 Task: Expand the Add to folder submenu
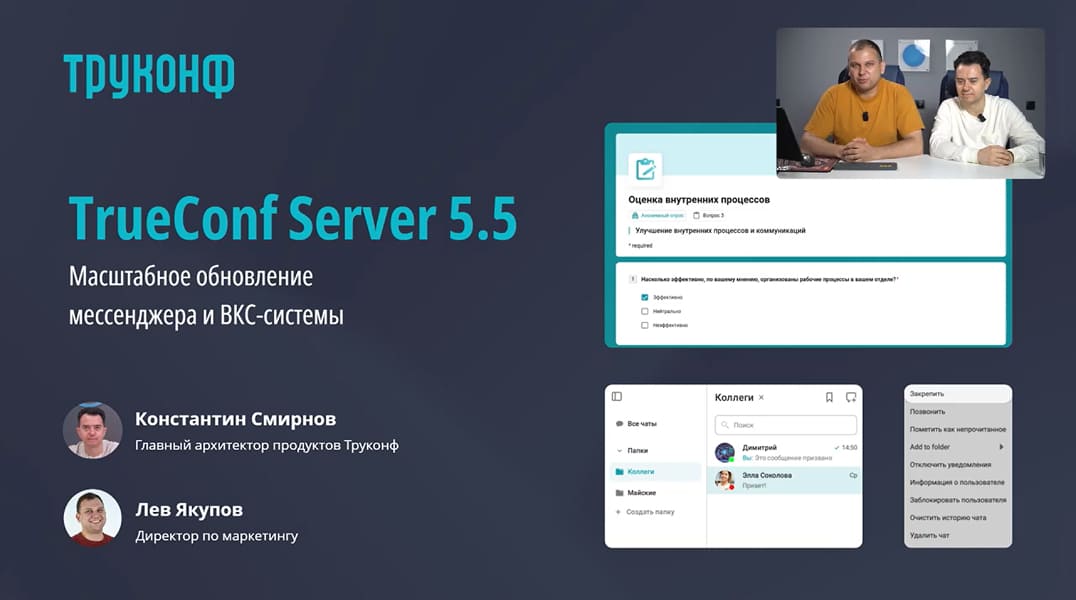(x=1000, y=447)
